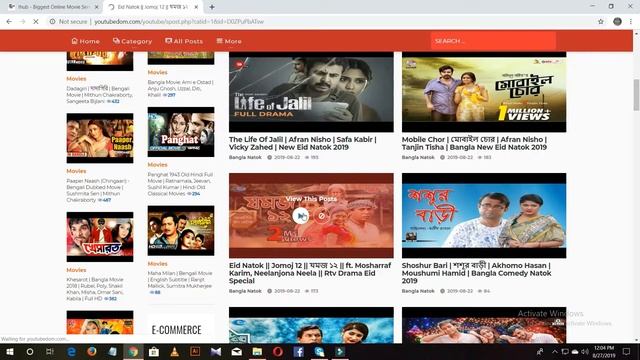Click Movies label above Panghat description
640x360 pixels.
click(x=158, y=164)
